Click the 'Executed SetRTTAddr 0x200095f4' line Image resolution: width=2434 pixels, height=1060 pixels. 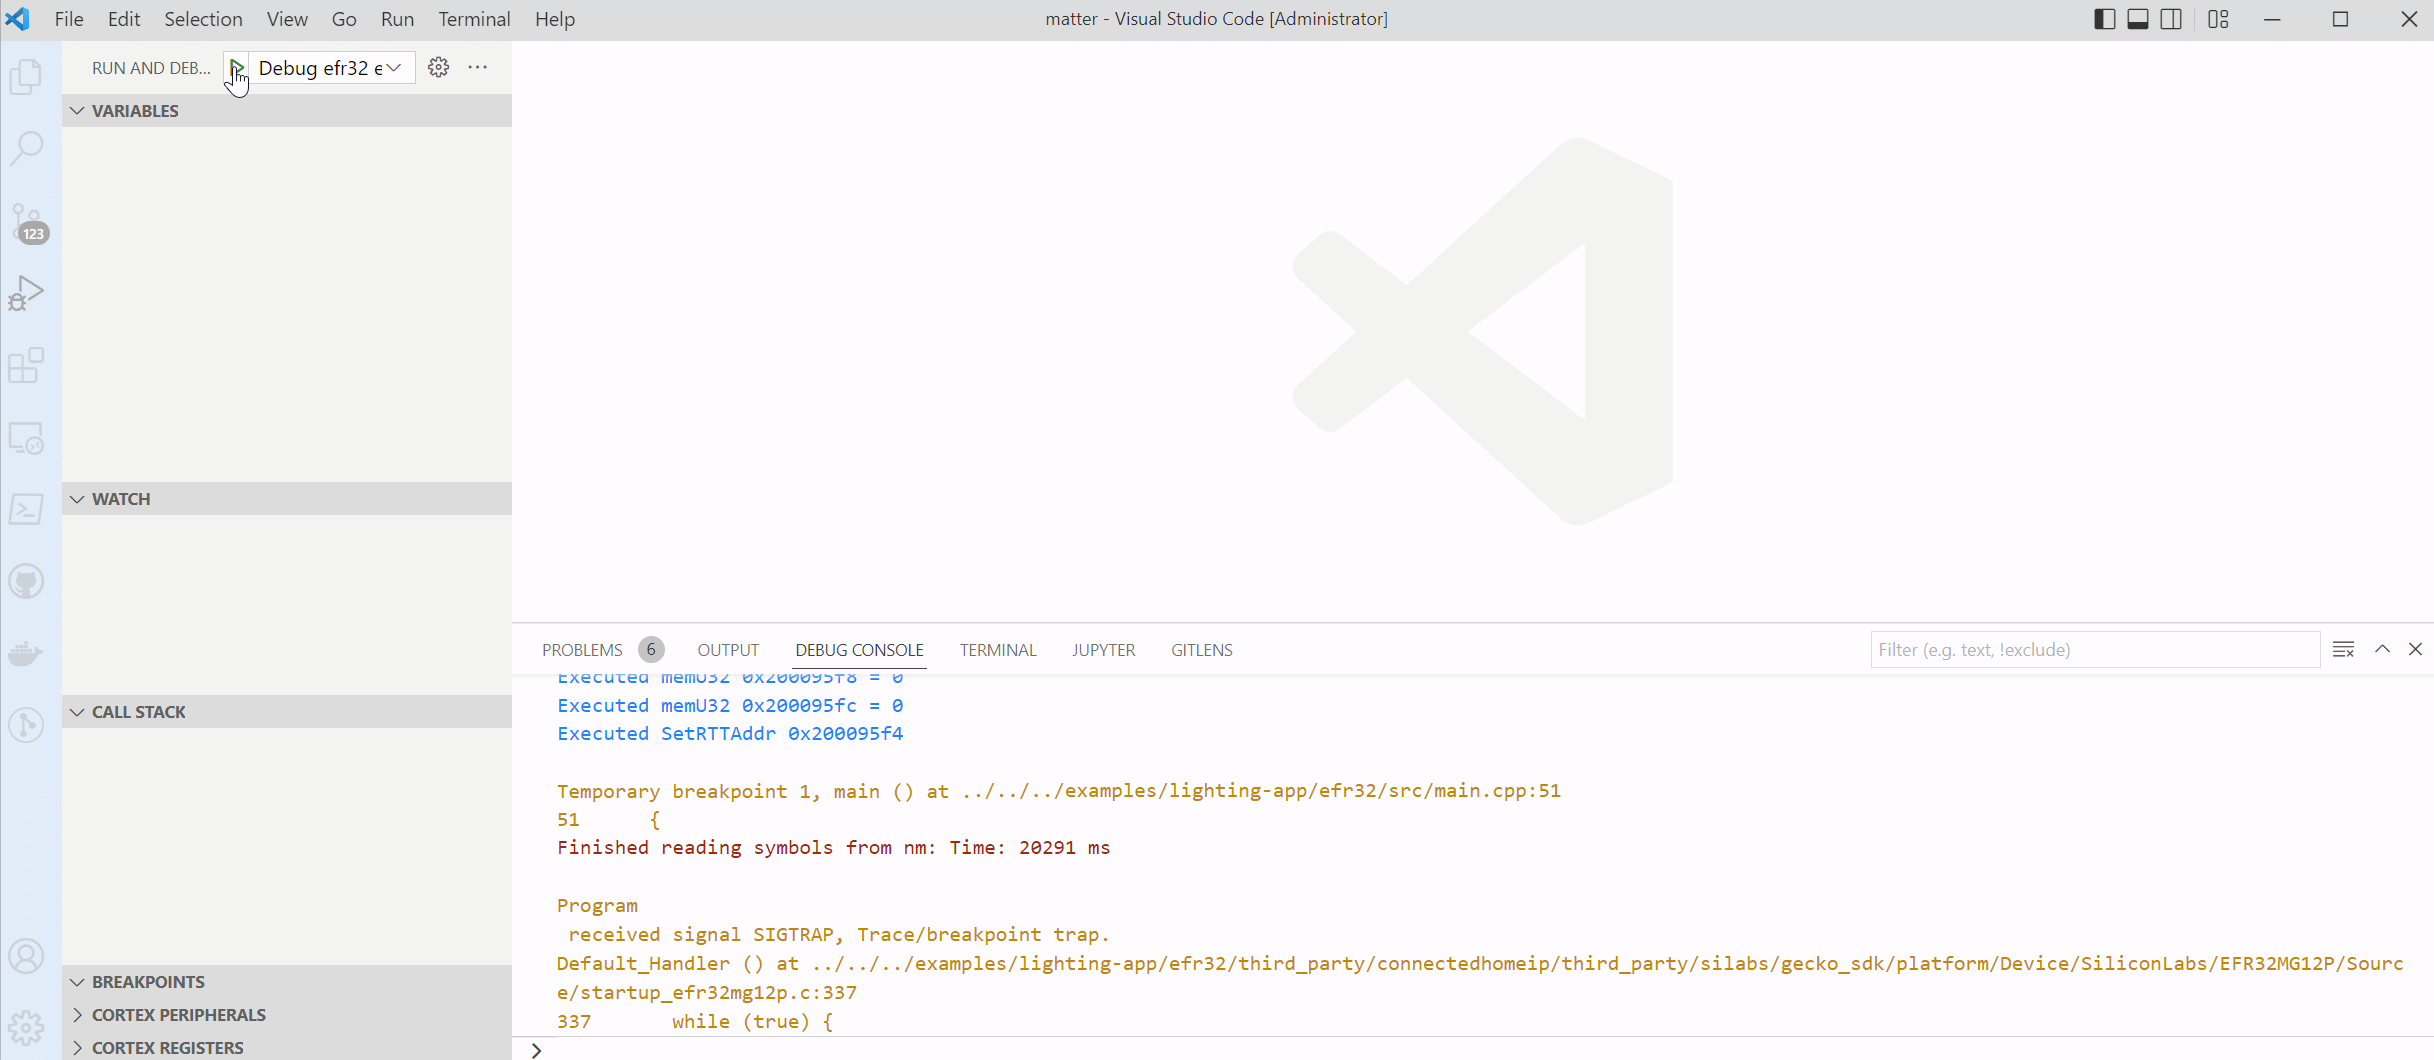(x=730, y=734)
